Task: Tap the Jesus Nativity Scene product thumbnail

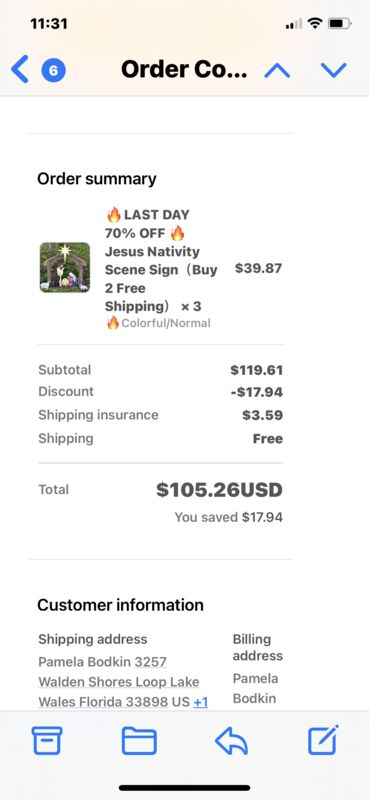Action: click(65, 267)
